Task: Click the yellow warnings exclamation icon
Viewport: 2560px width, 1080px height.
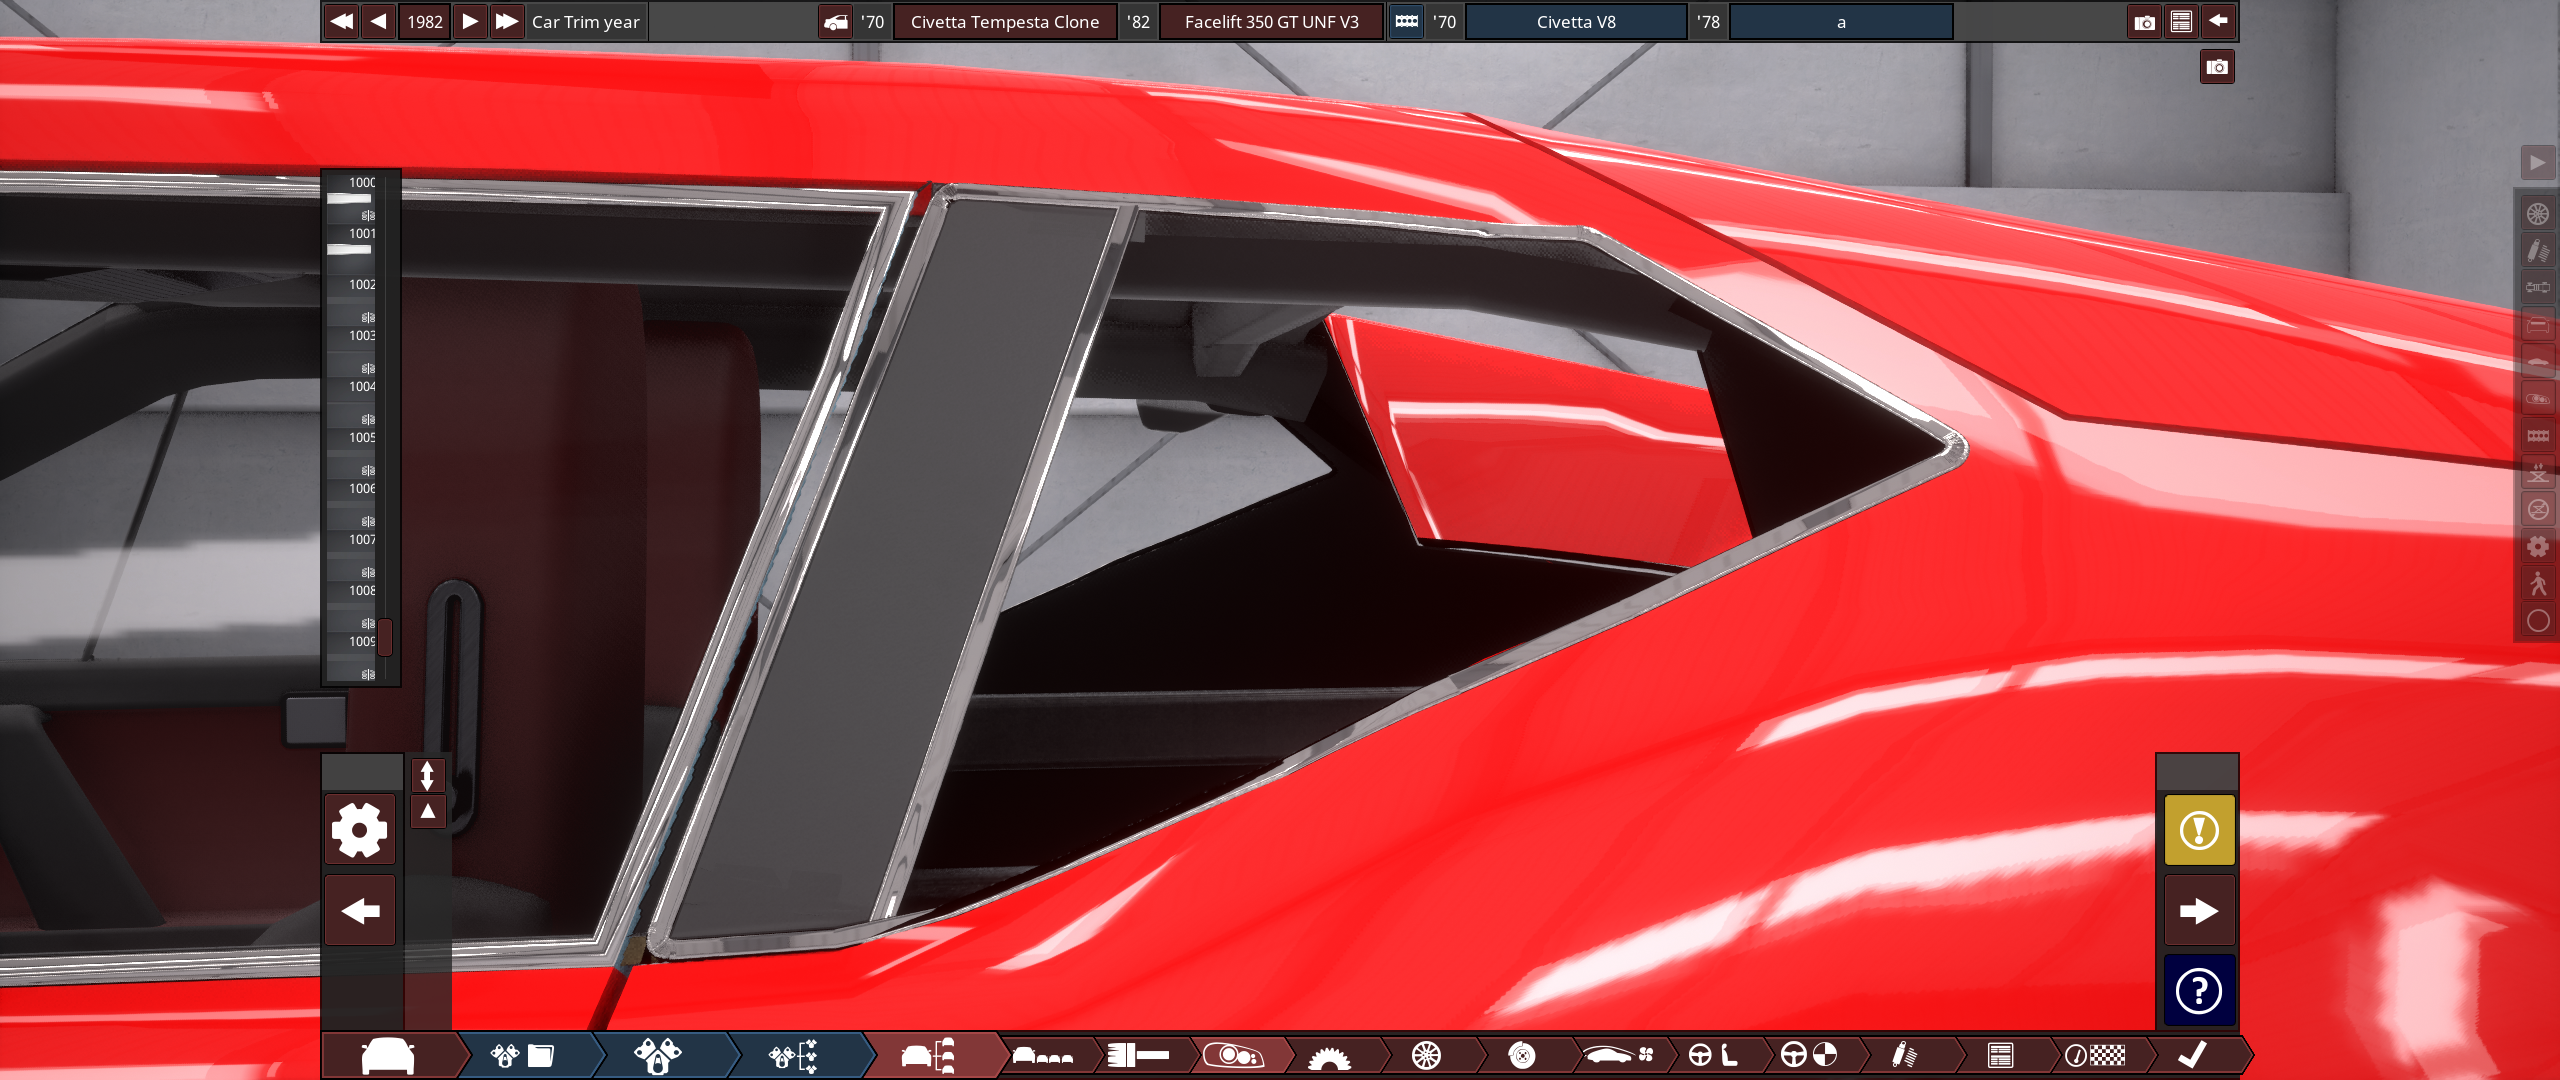Action: [x=2199, y=830]
